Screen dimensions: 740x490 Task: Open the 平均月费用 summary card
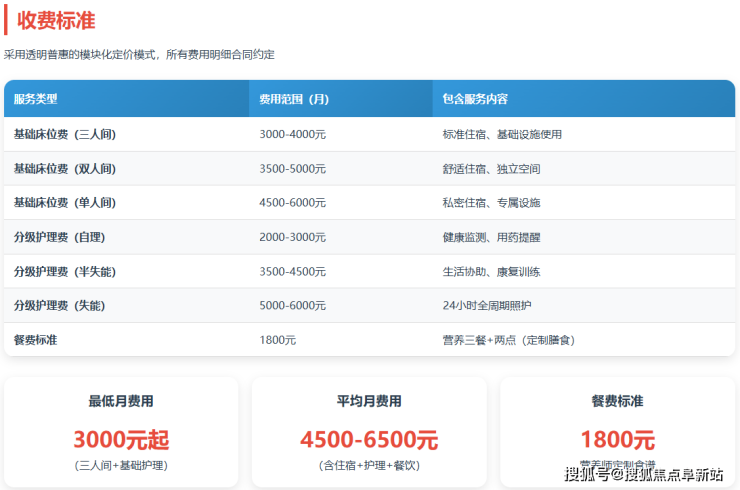click(369, 430)
